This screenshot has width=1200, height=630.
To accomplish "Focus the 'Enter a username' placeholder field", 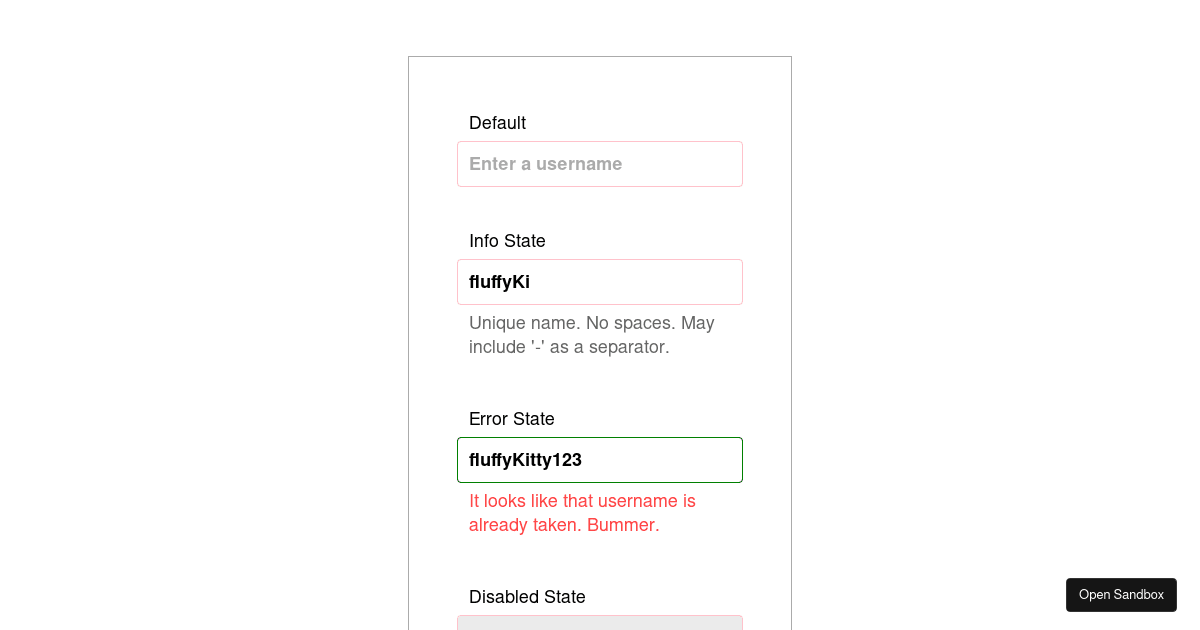I will coord(599,163).
